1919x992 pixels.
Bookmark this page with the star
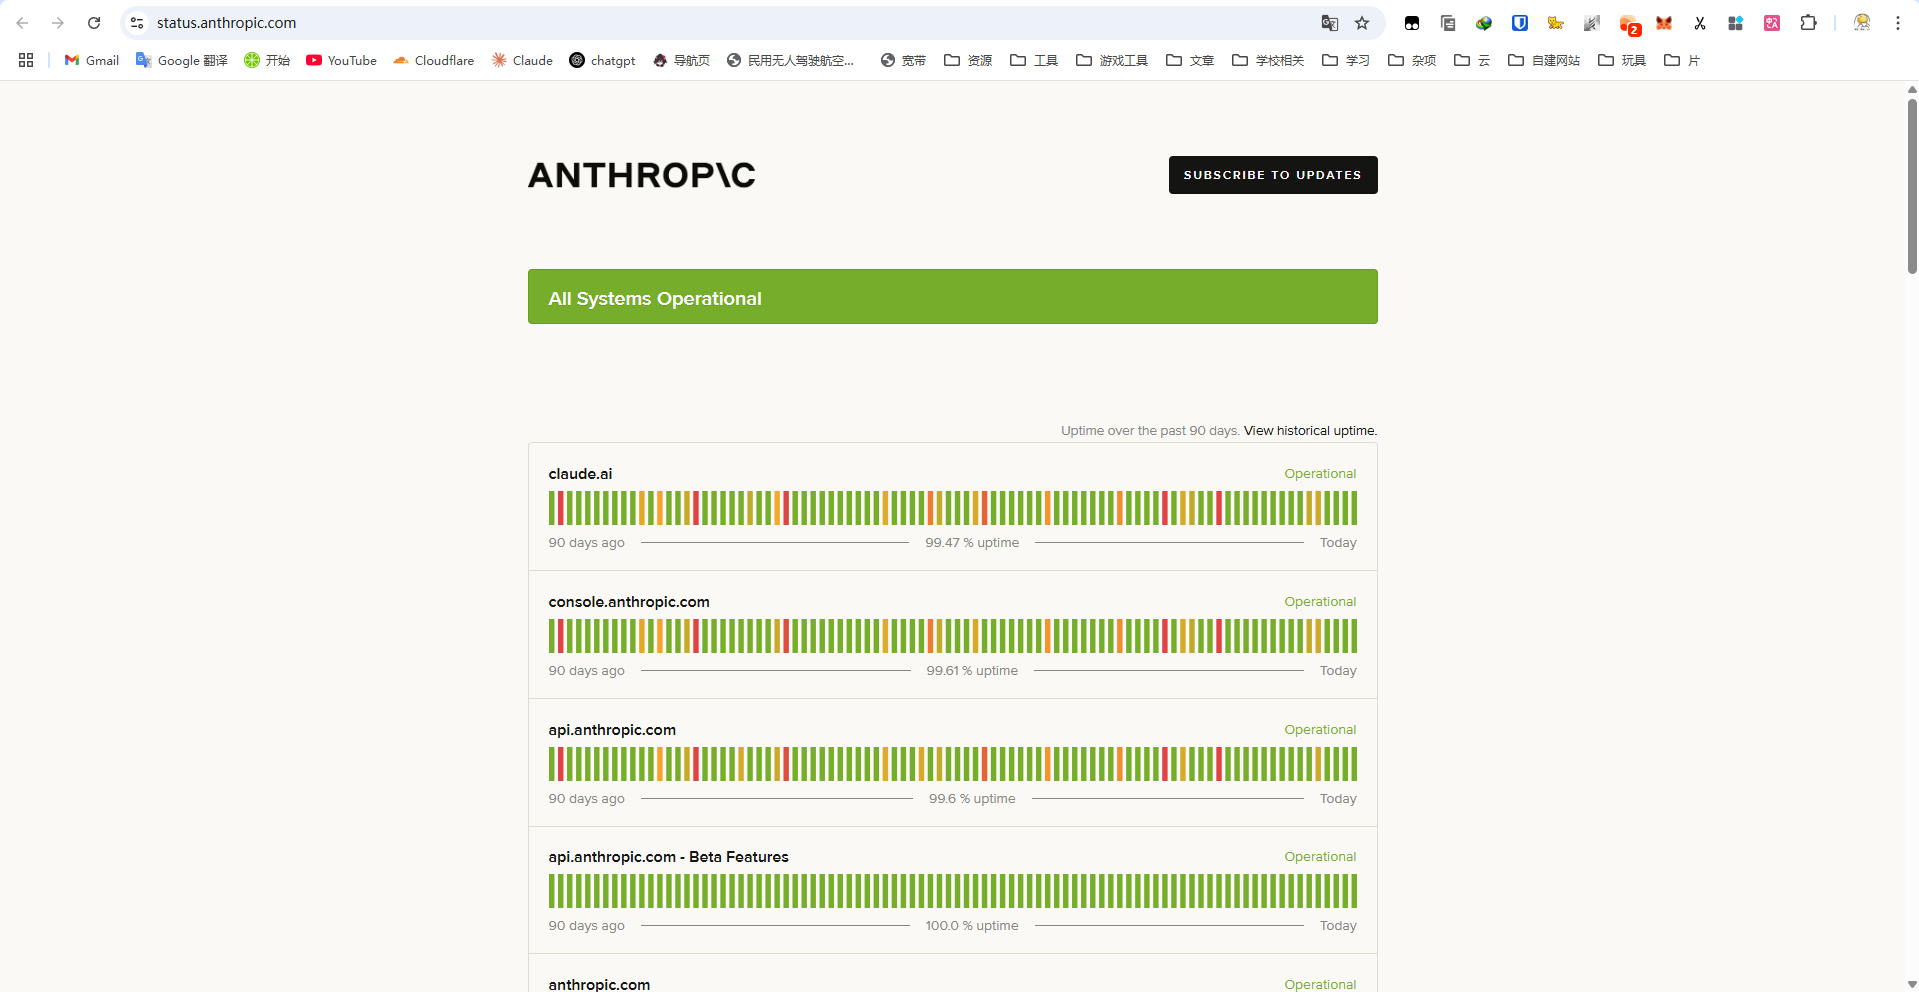[x=1362, y=23]
